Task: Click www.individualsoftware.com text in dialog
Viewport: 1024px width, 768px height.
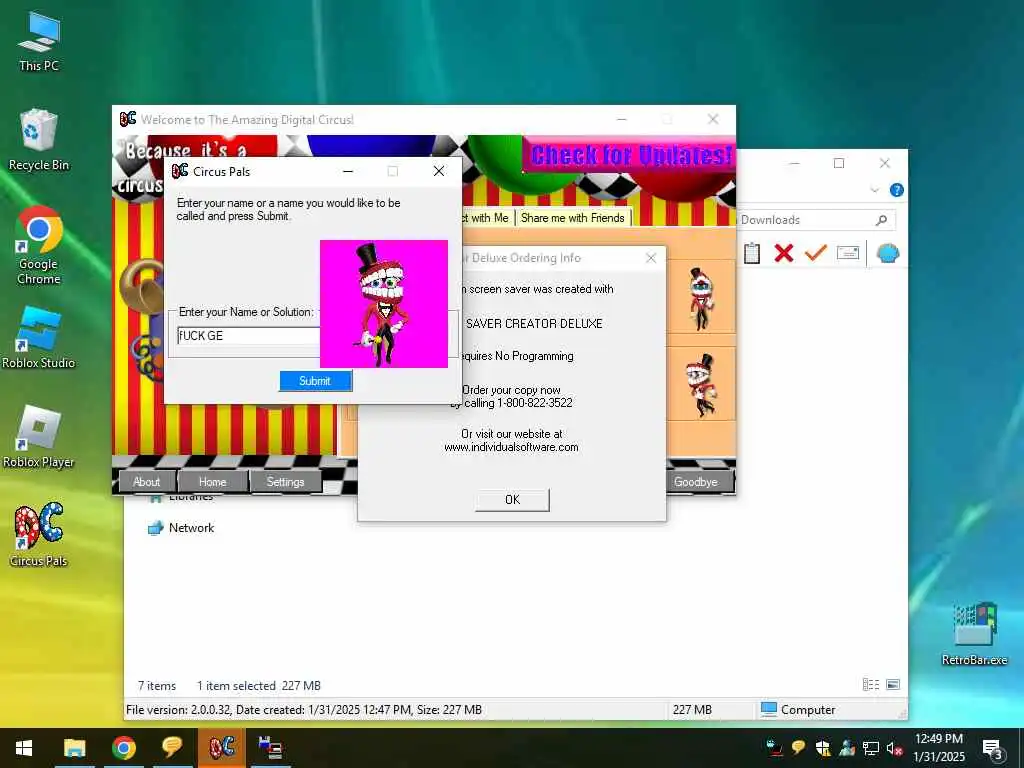Action: 511,447
